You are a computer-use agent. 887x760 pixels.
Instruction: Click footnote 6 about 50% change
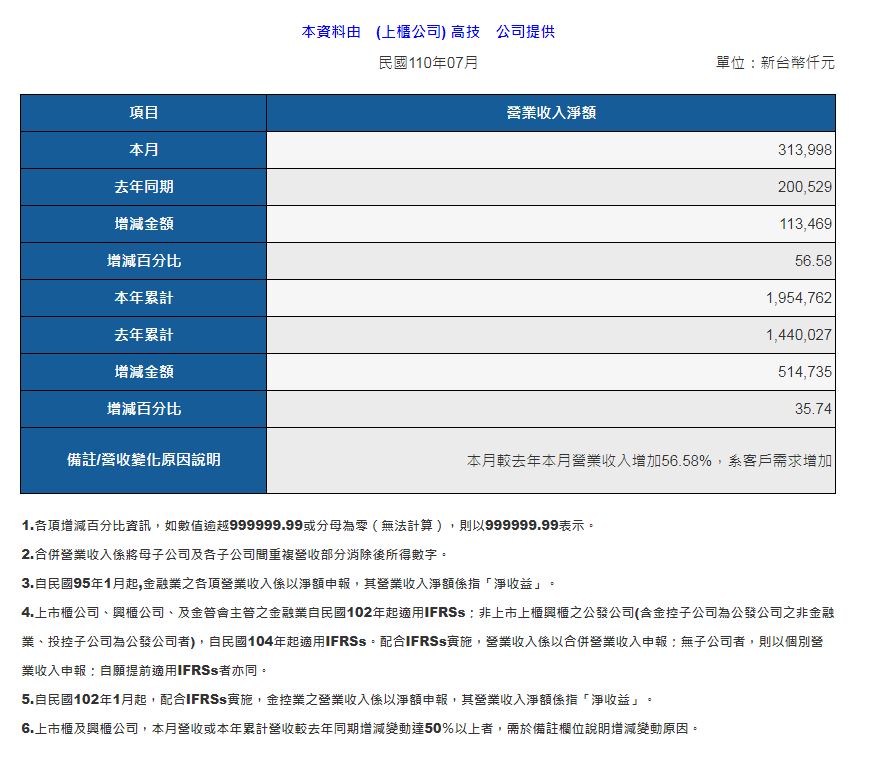tap(360, 729)
